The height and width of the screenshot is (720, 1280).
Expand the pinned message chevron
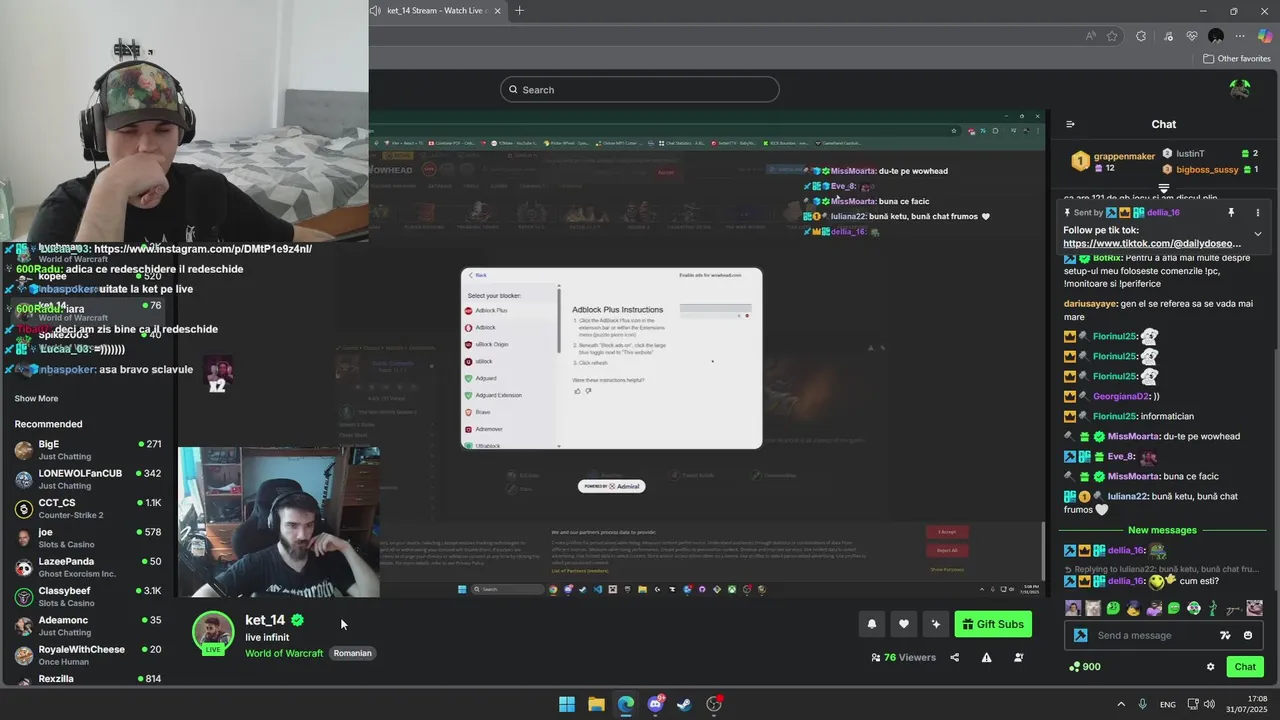coord(1258,234)
